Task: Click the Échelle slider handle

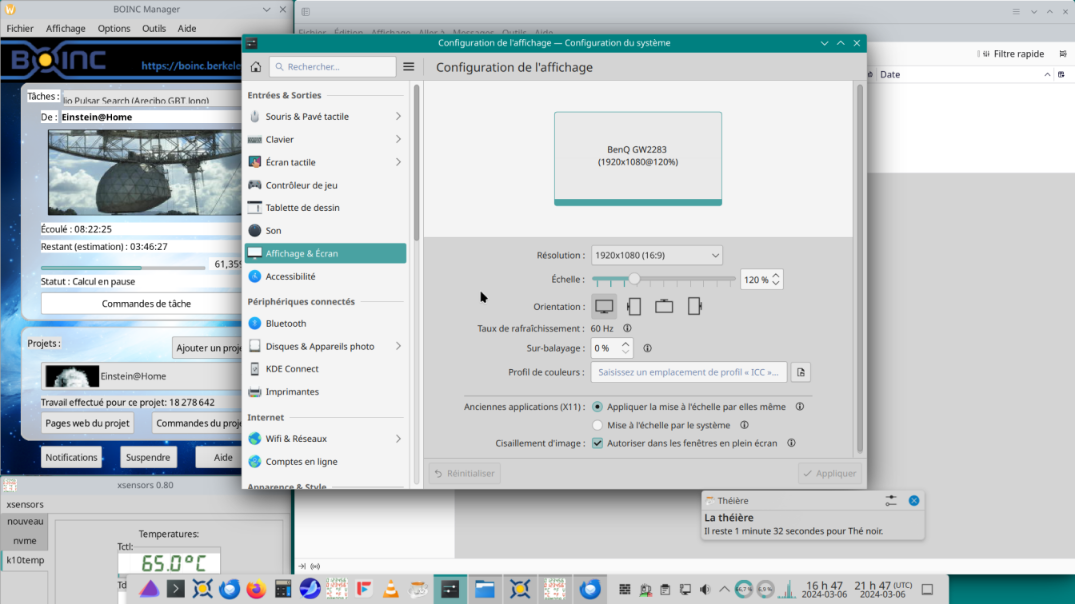Action: click(633, 280)
